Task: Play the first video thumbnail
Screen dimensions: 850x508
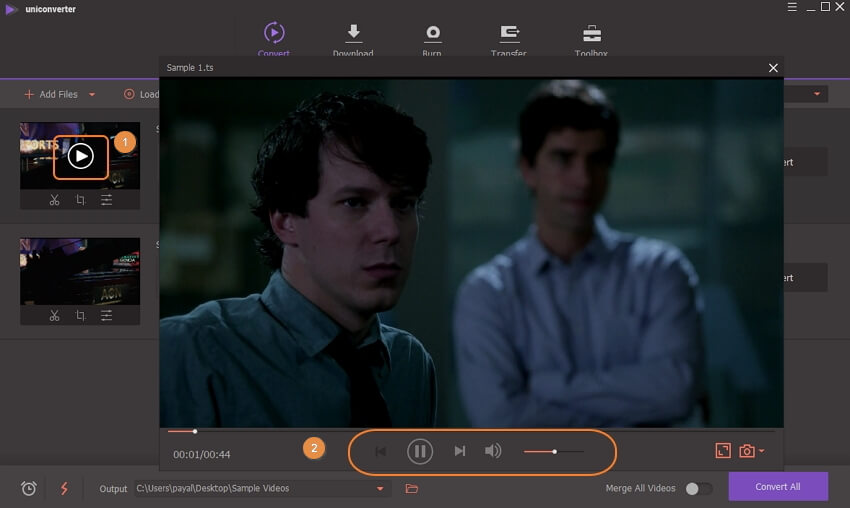Action: tap(81, 157)
